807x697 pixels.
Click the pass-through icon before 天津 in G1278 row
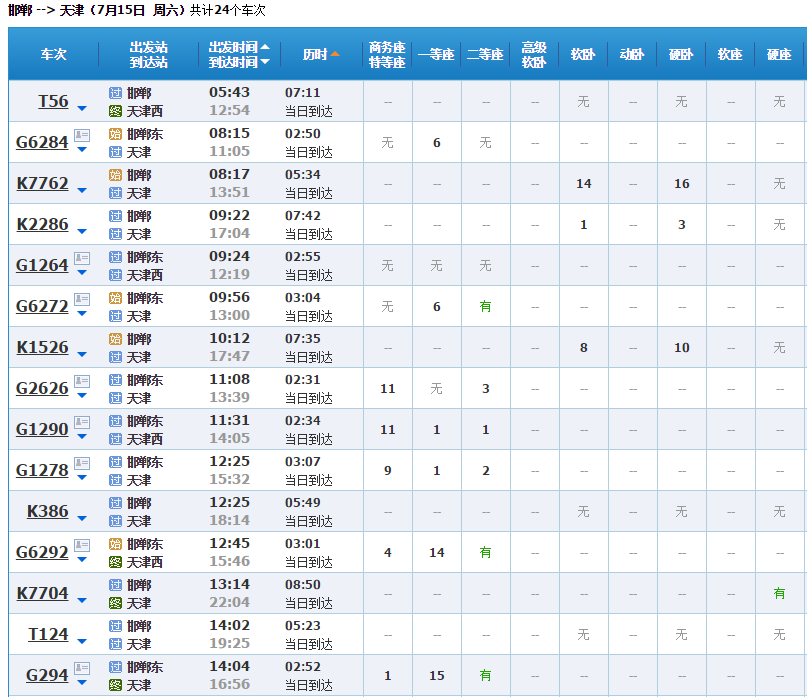115,480
